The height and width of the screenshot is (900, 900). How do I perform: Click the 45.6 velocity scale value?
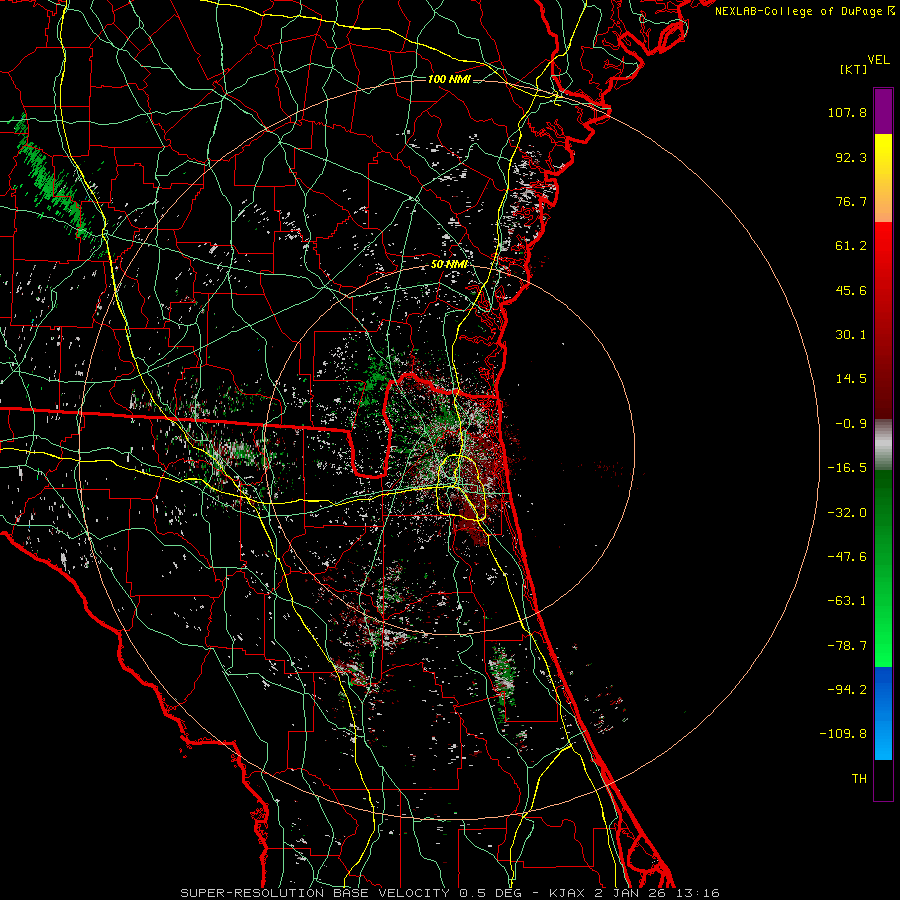coord(851,290)
